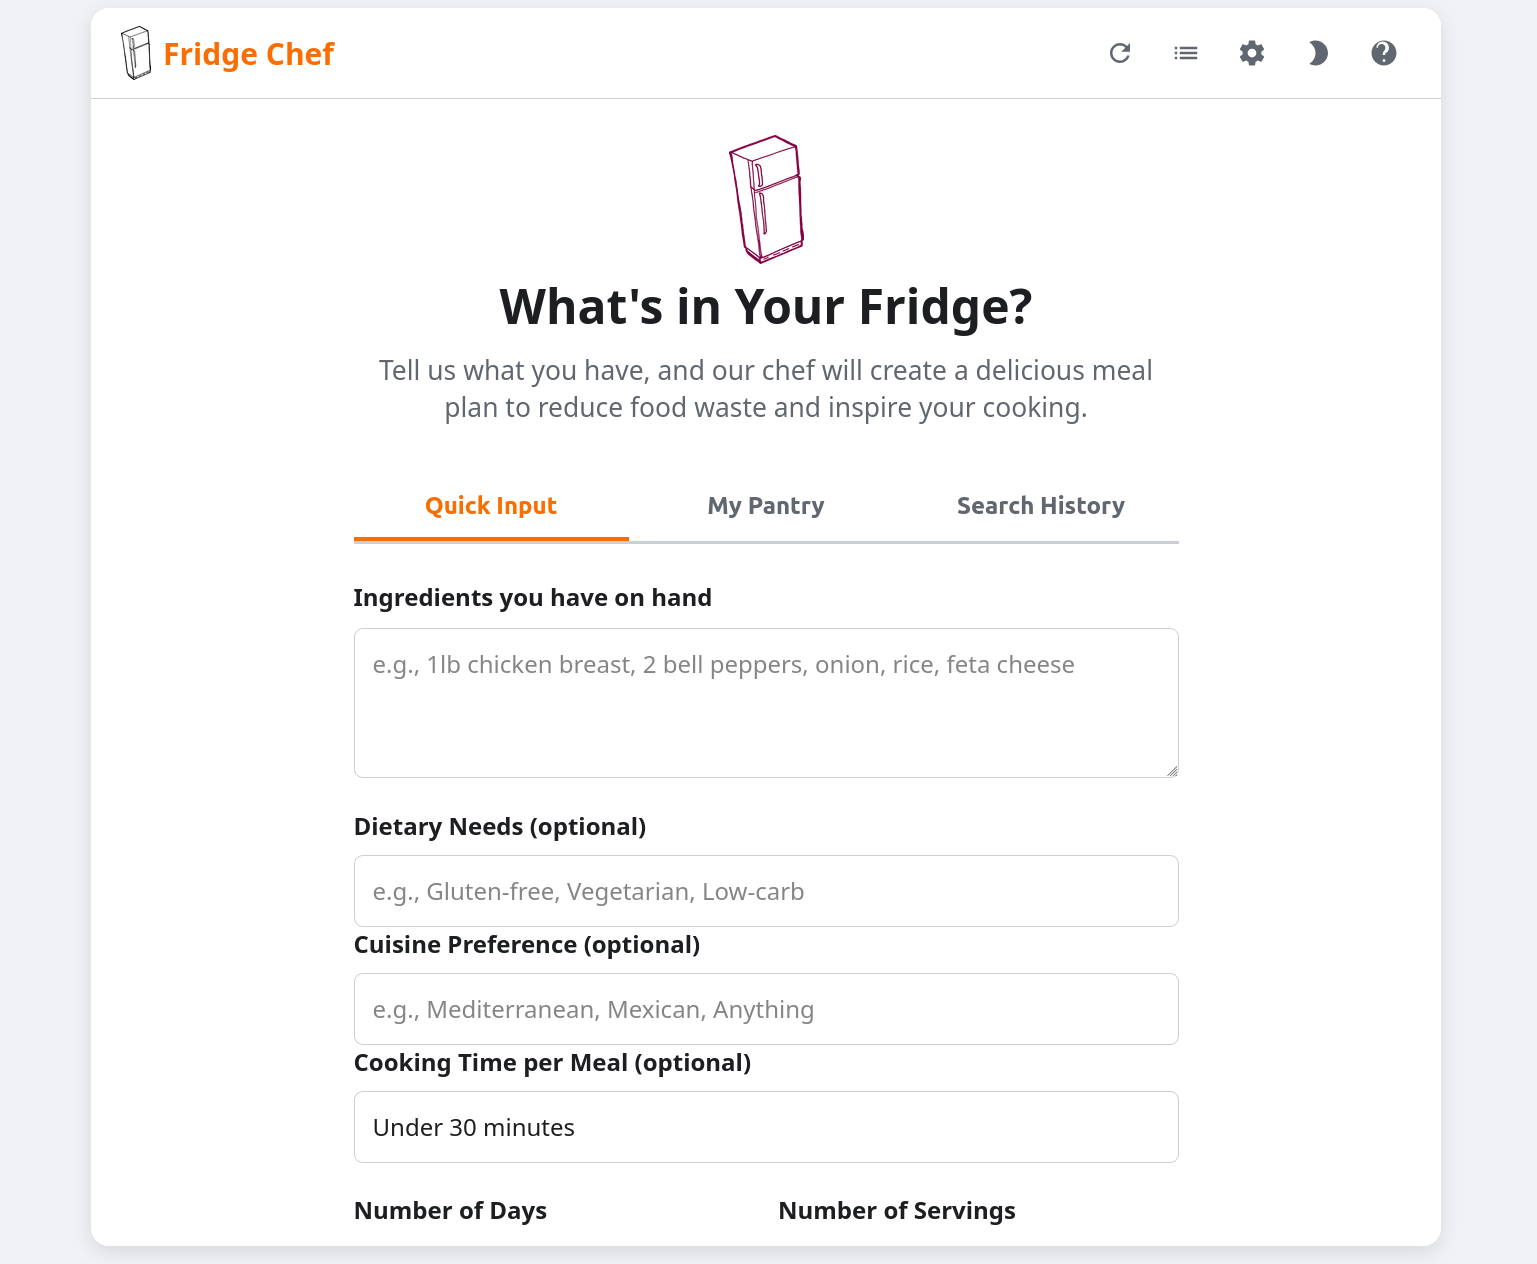Select the Quick Input tab
Viewport: 1537px width, 1264px height.
tap(491, 506)
